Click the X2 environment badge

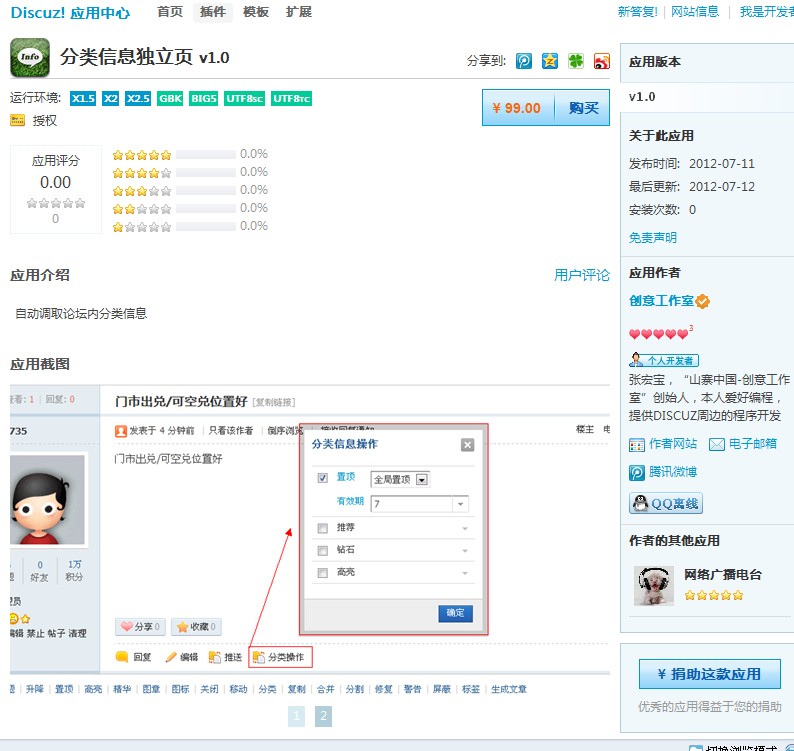tap(110, 98)
